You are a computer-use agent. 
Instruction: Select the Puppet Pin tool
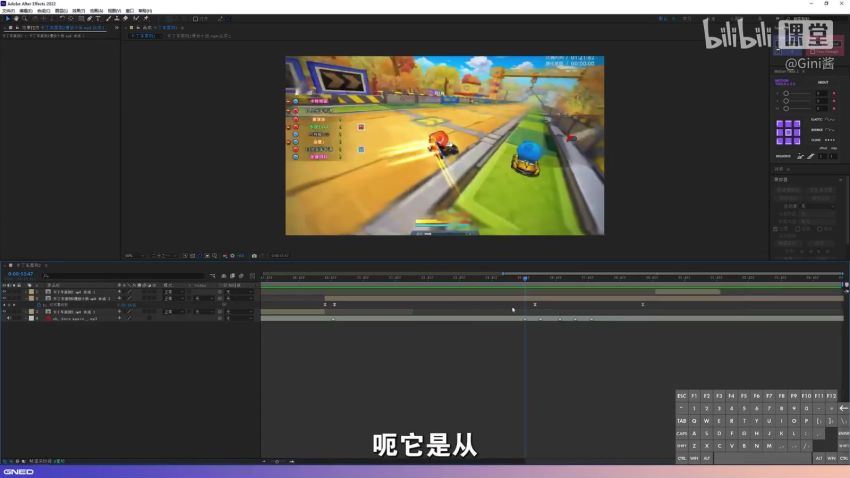coord(146,18)
